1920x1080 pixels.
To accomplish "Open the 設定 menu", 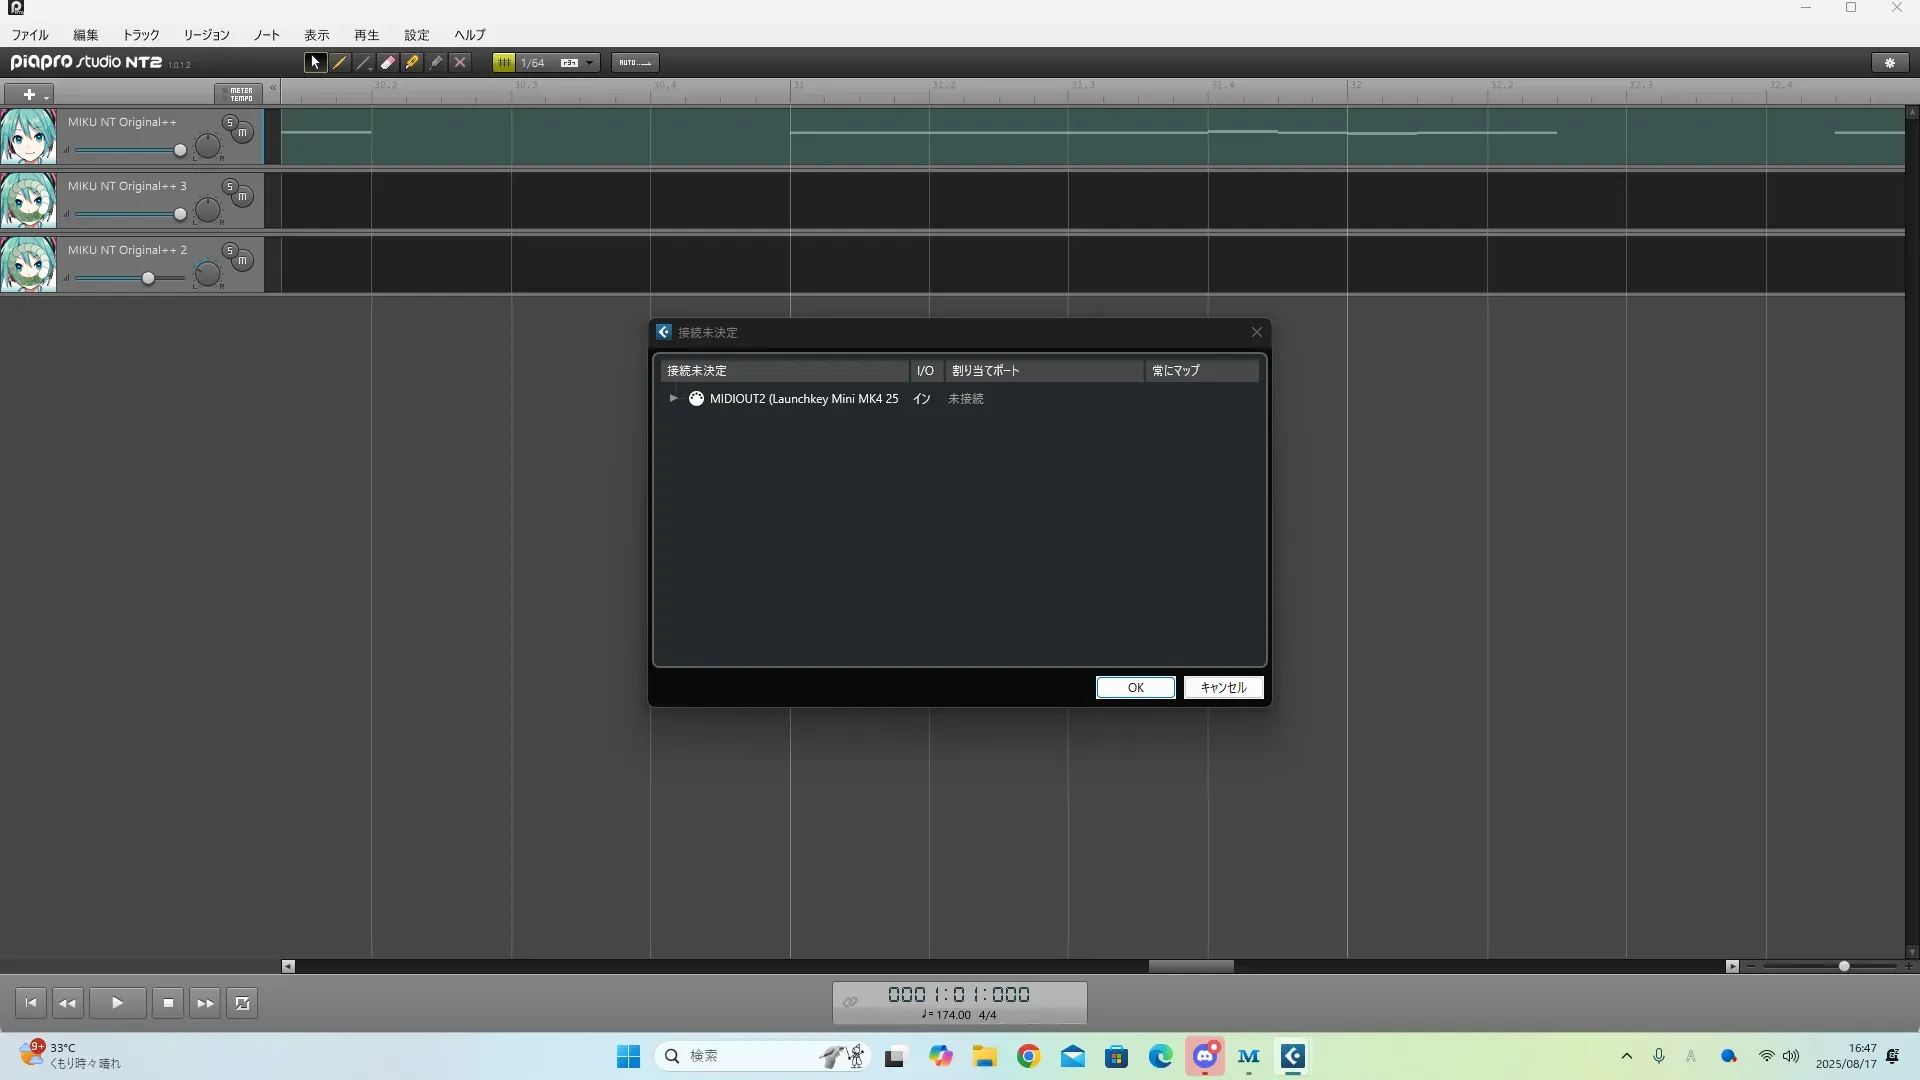I will click(416, 35).
